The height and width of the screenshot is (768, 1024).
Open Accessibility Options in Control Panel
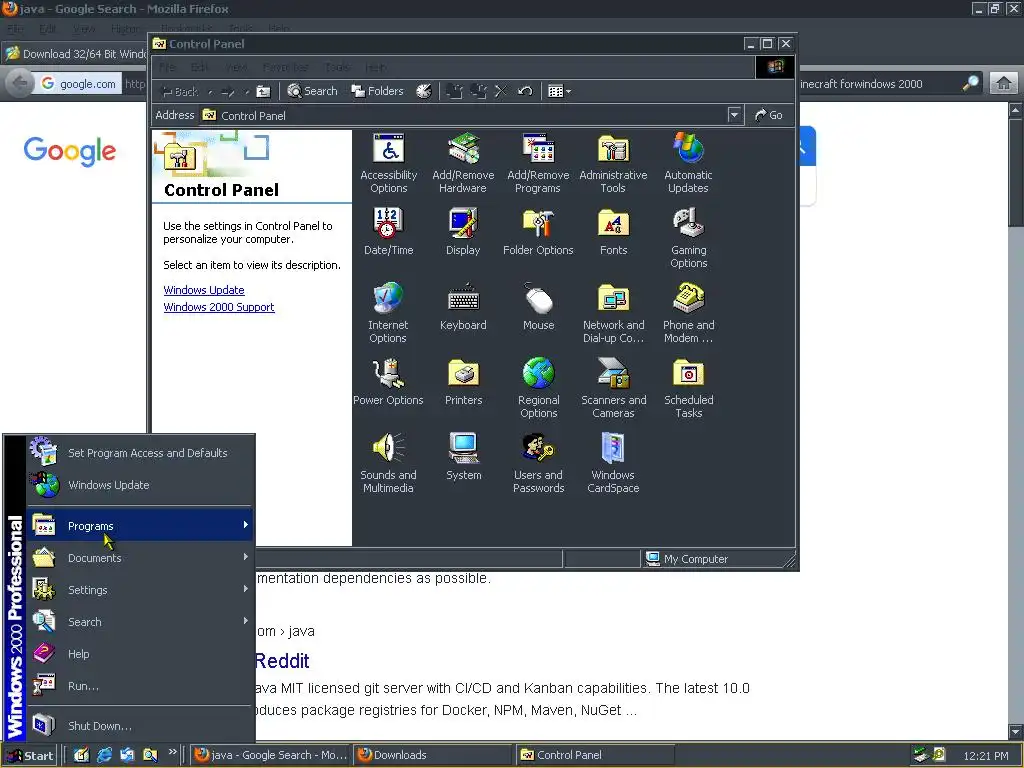(389, 163)
